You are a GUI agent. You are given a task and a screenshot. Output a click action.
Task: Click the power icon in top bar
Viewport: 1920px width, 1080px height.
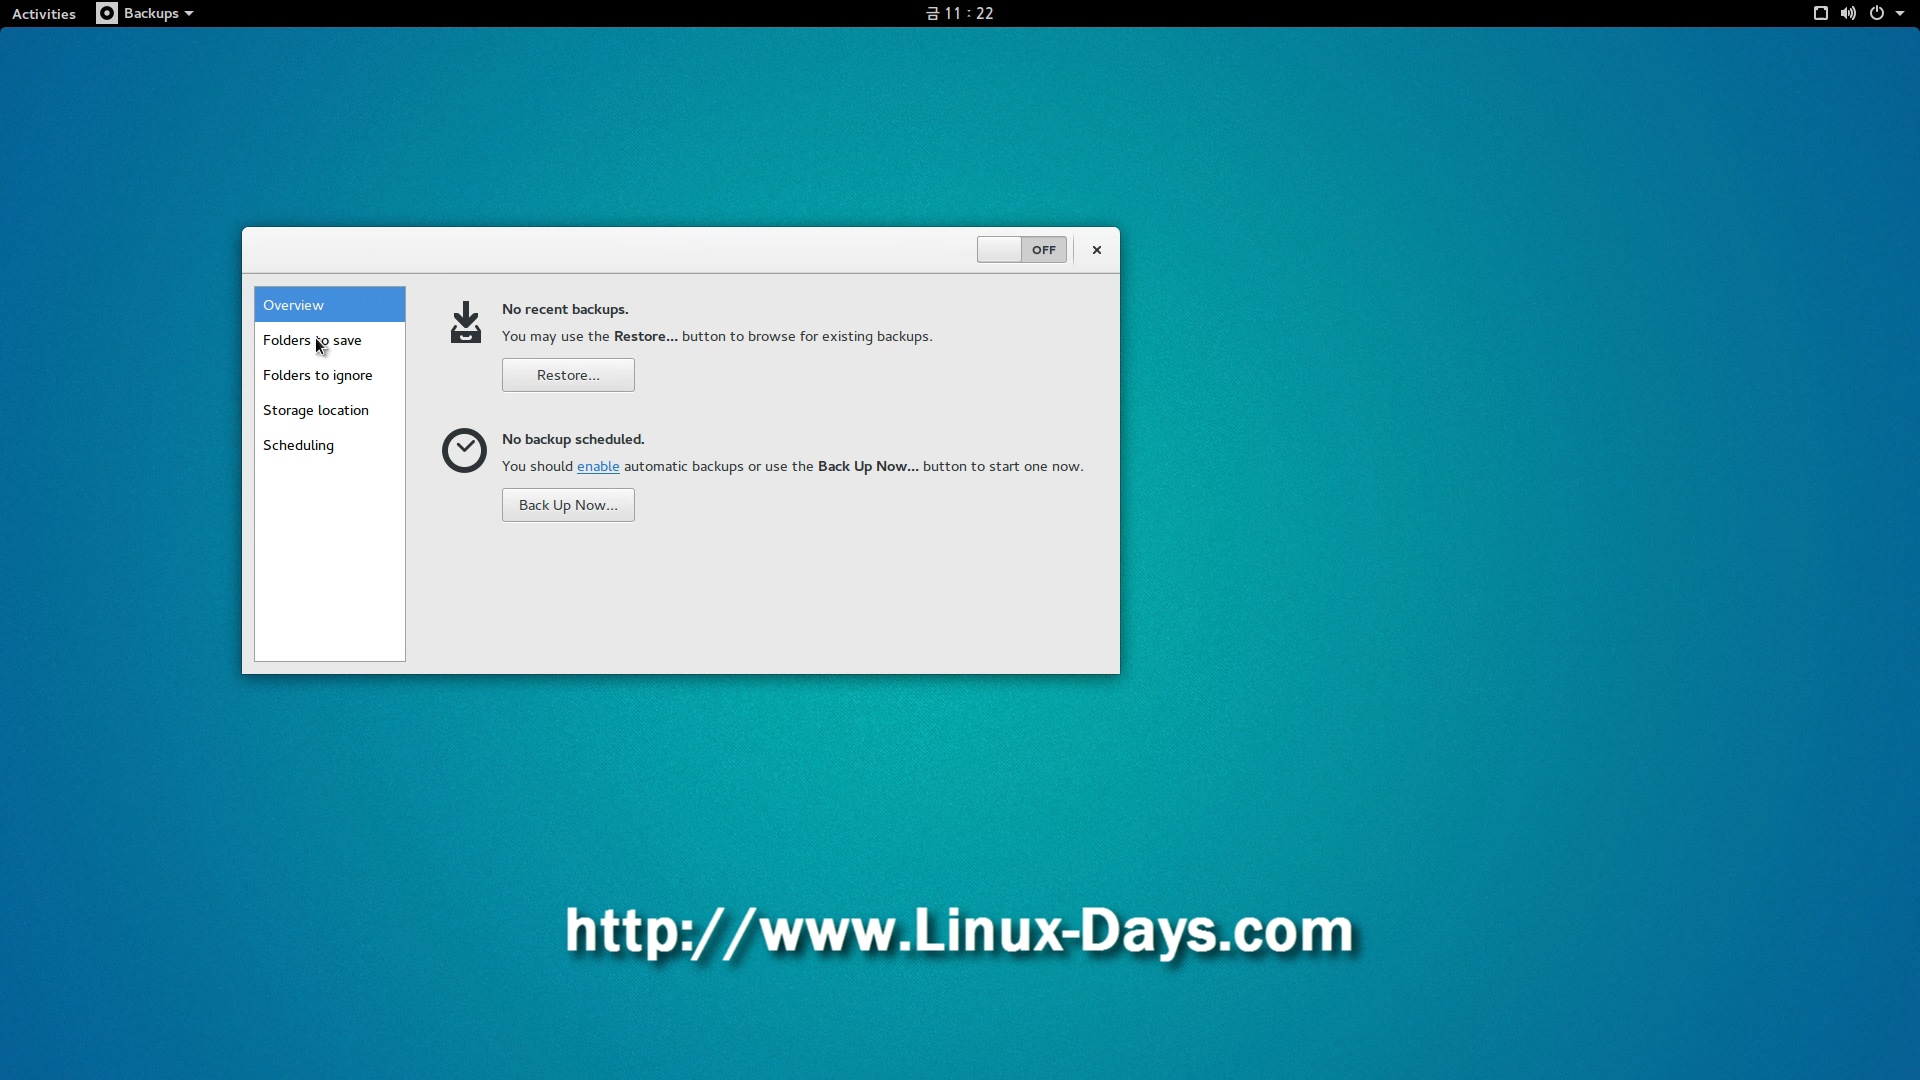click(1877, 13)
